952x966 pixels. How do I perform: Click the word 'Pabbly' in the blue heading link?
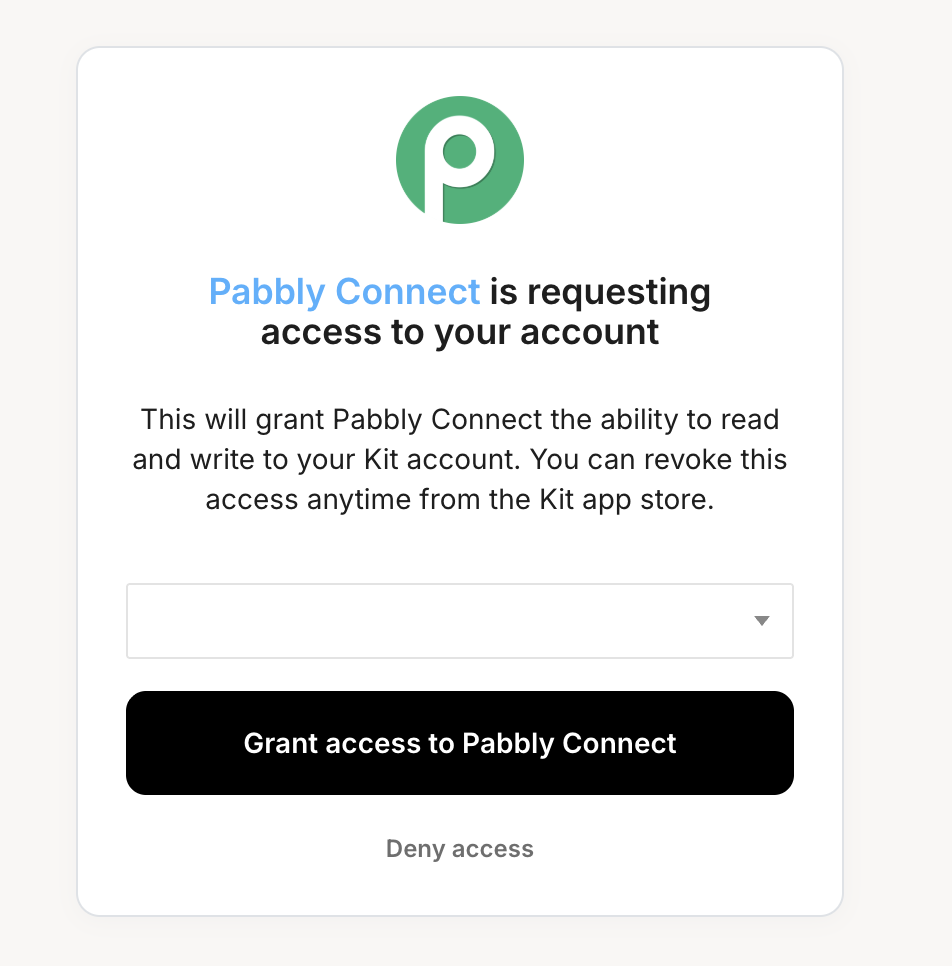[267, 293]
